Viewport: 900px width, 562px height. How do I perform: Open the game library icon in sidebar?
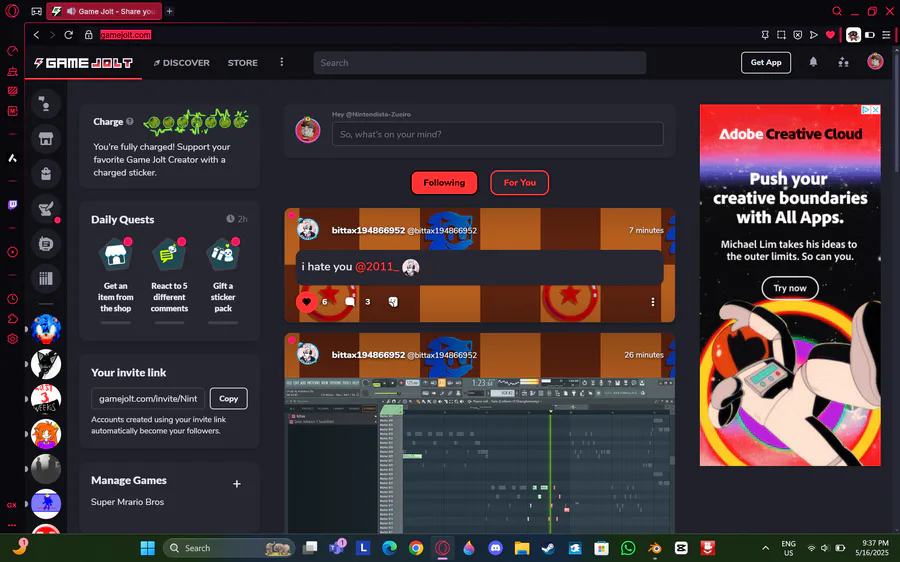(46, 279)
